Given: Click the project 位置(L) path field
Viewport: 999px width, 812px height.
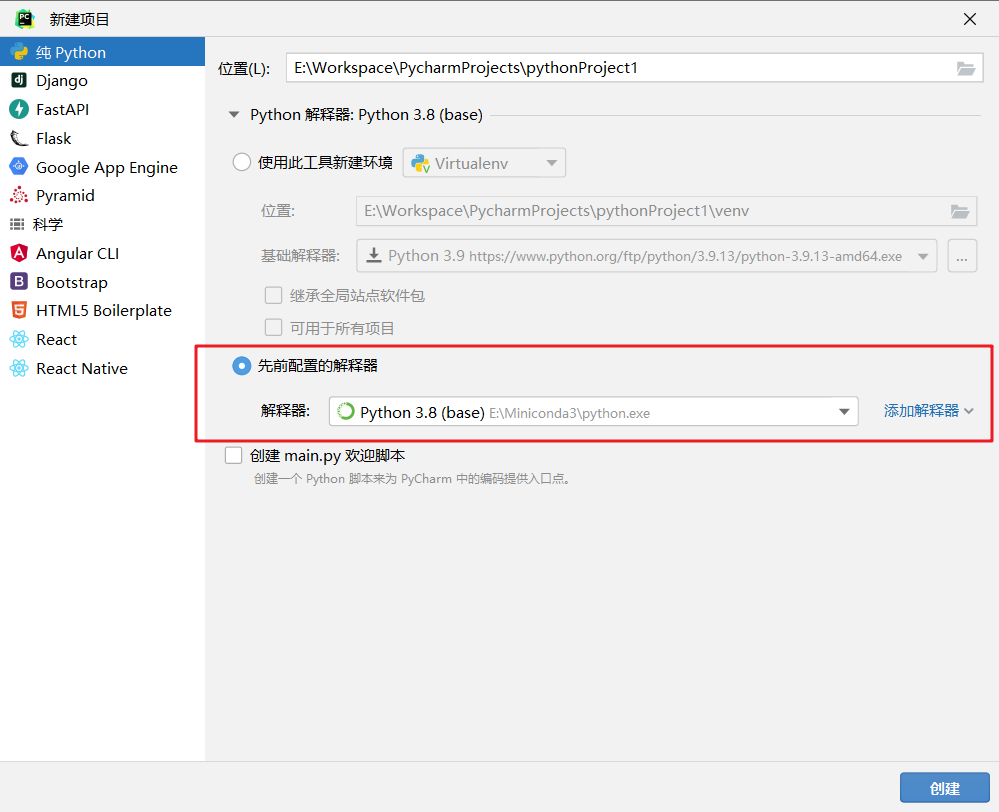Looking at the screenshot, I should [x=635, y=68].
